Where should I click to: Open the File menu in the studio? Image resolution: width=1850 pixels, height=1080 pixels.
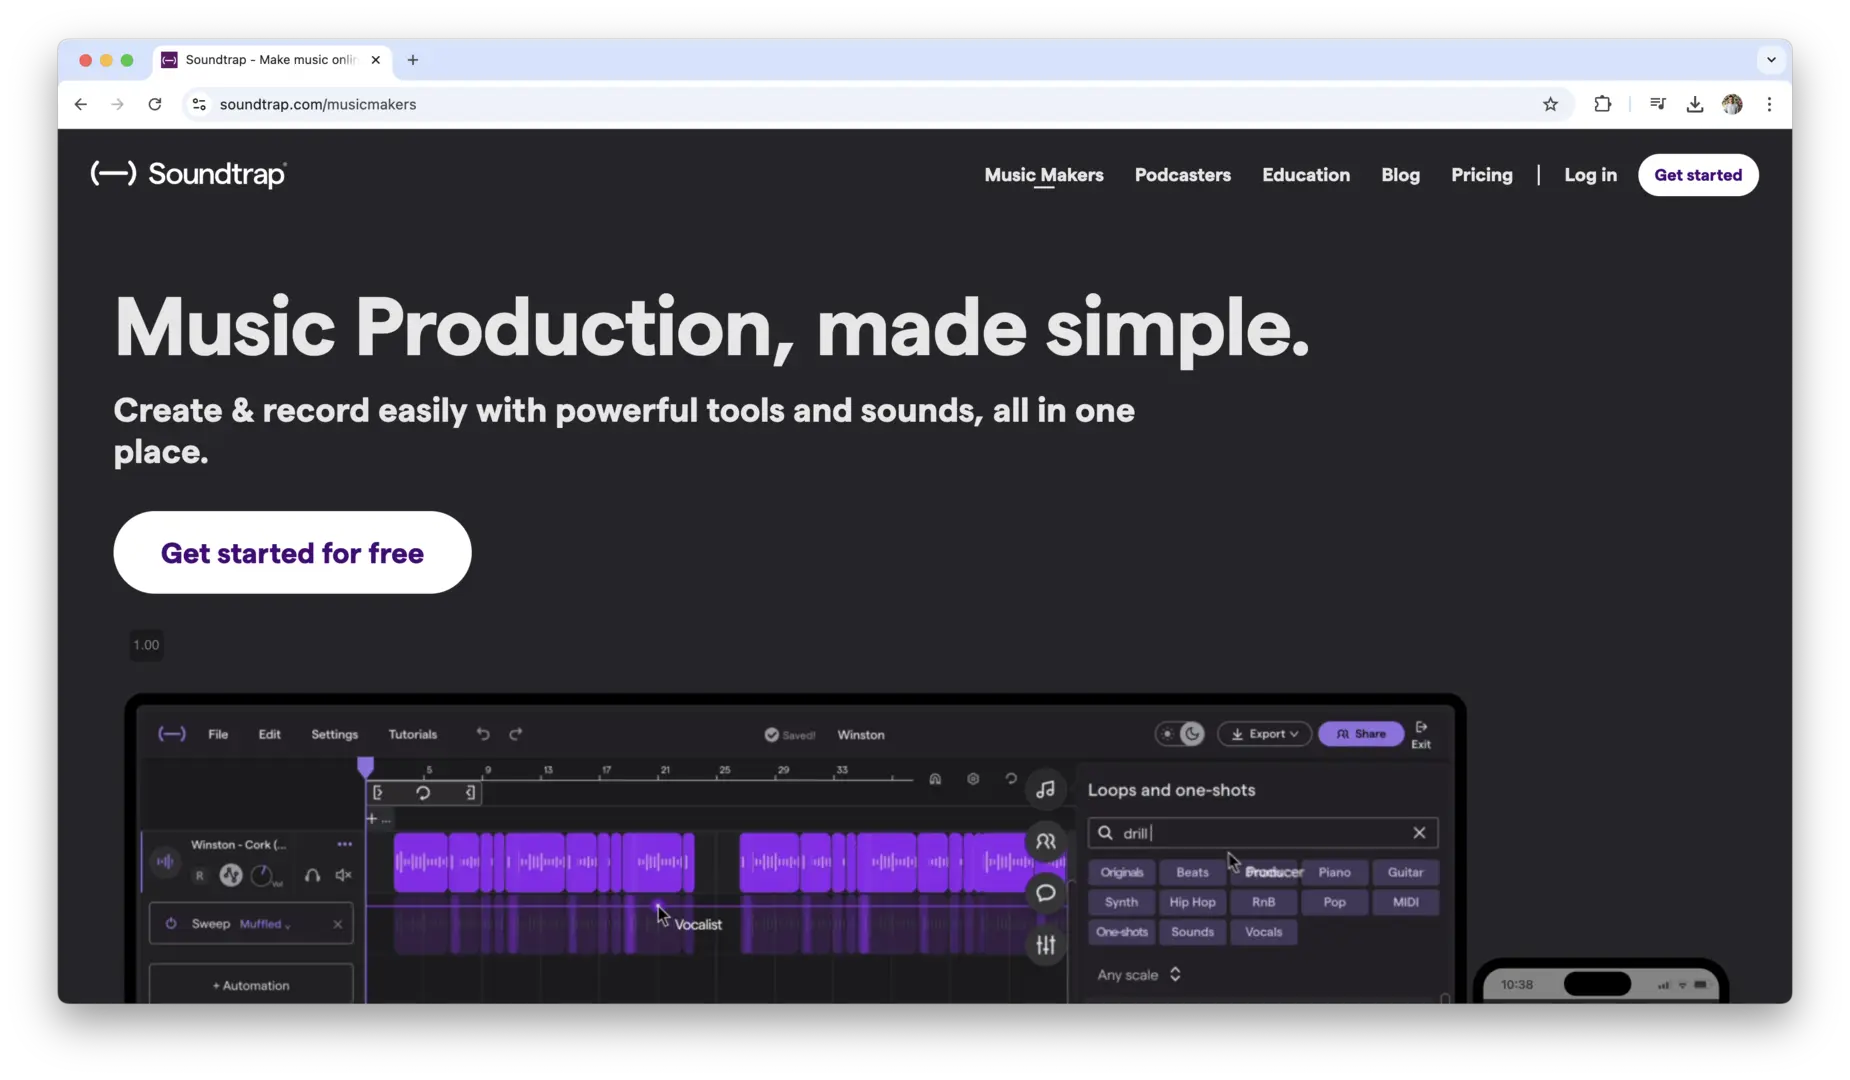(218, 734)
